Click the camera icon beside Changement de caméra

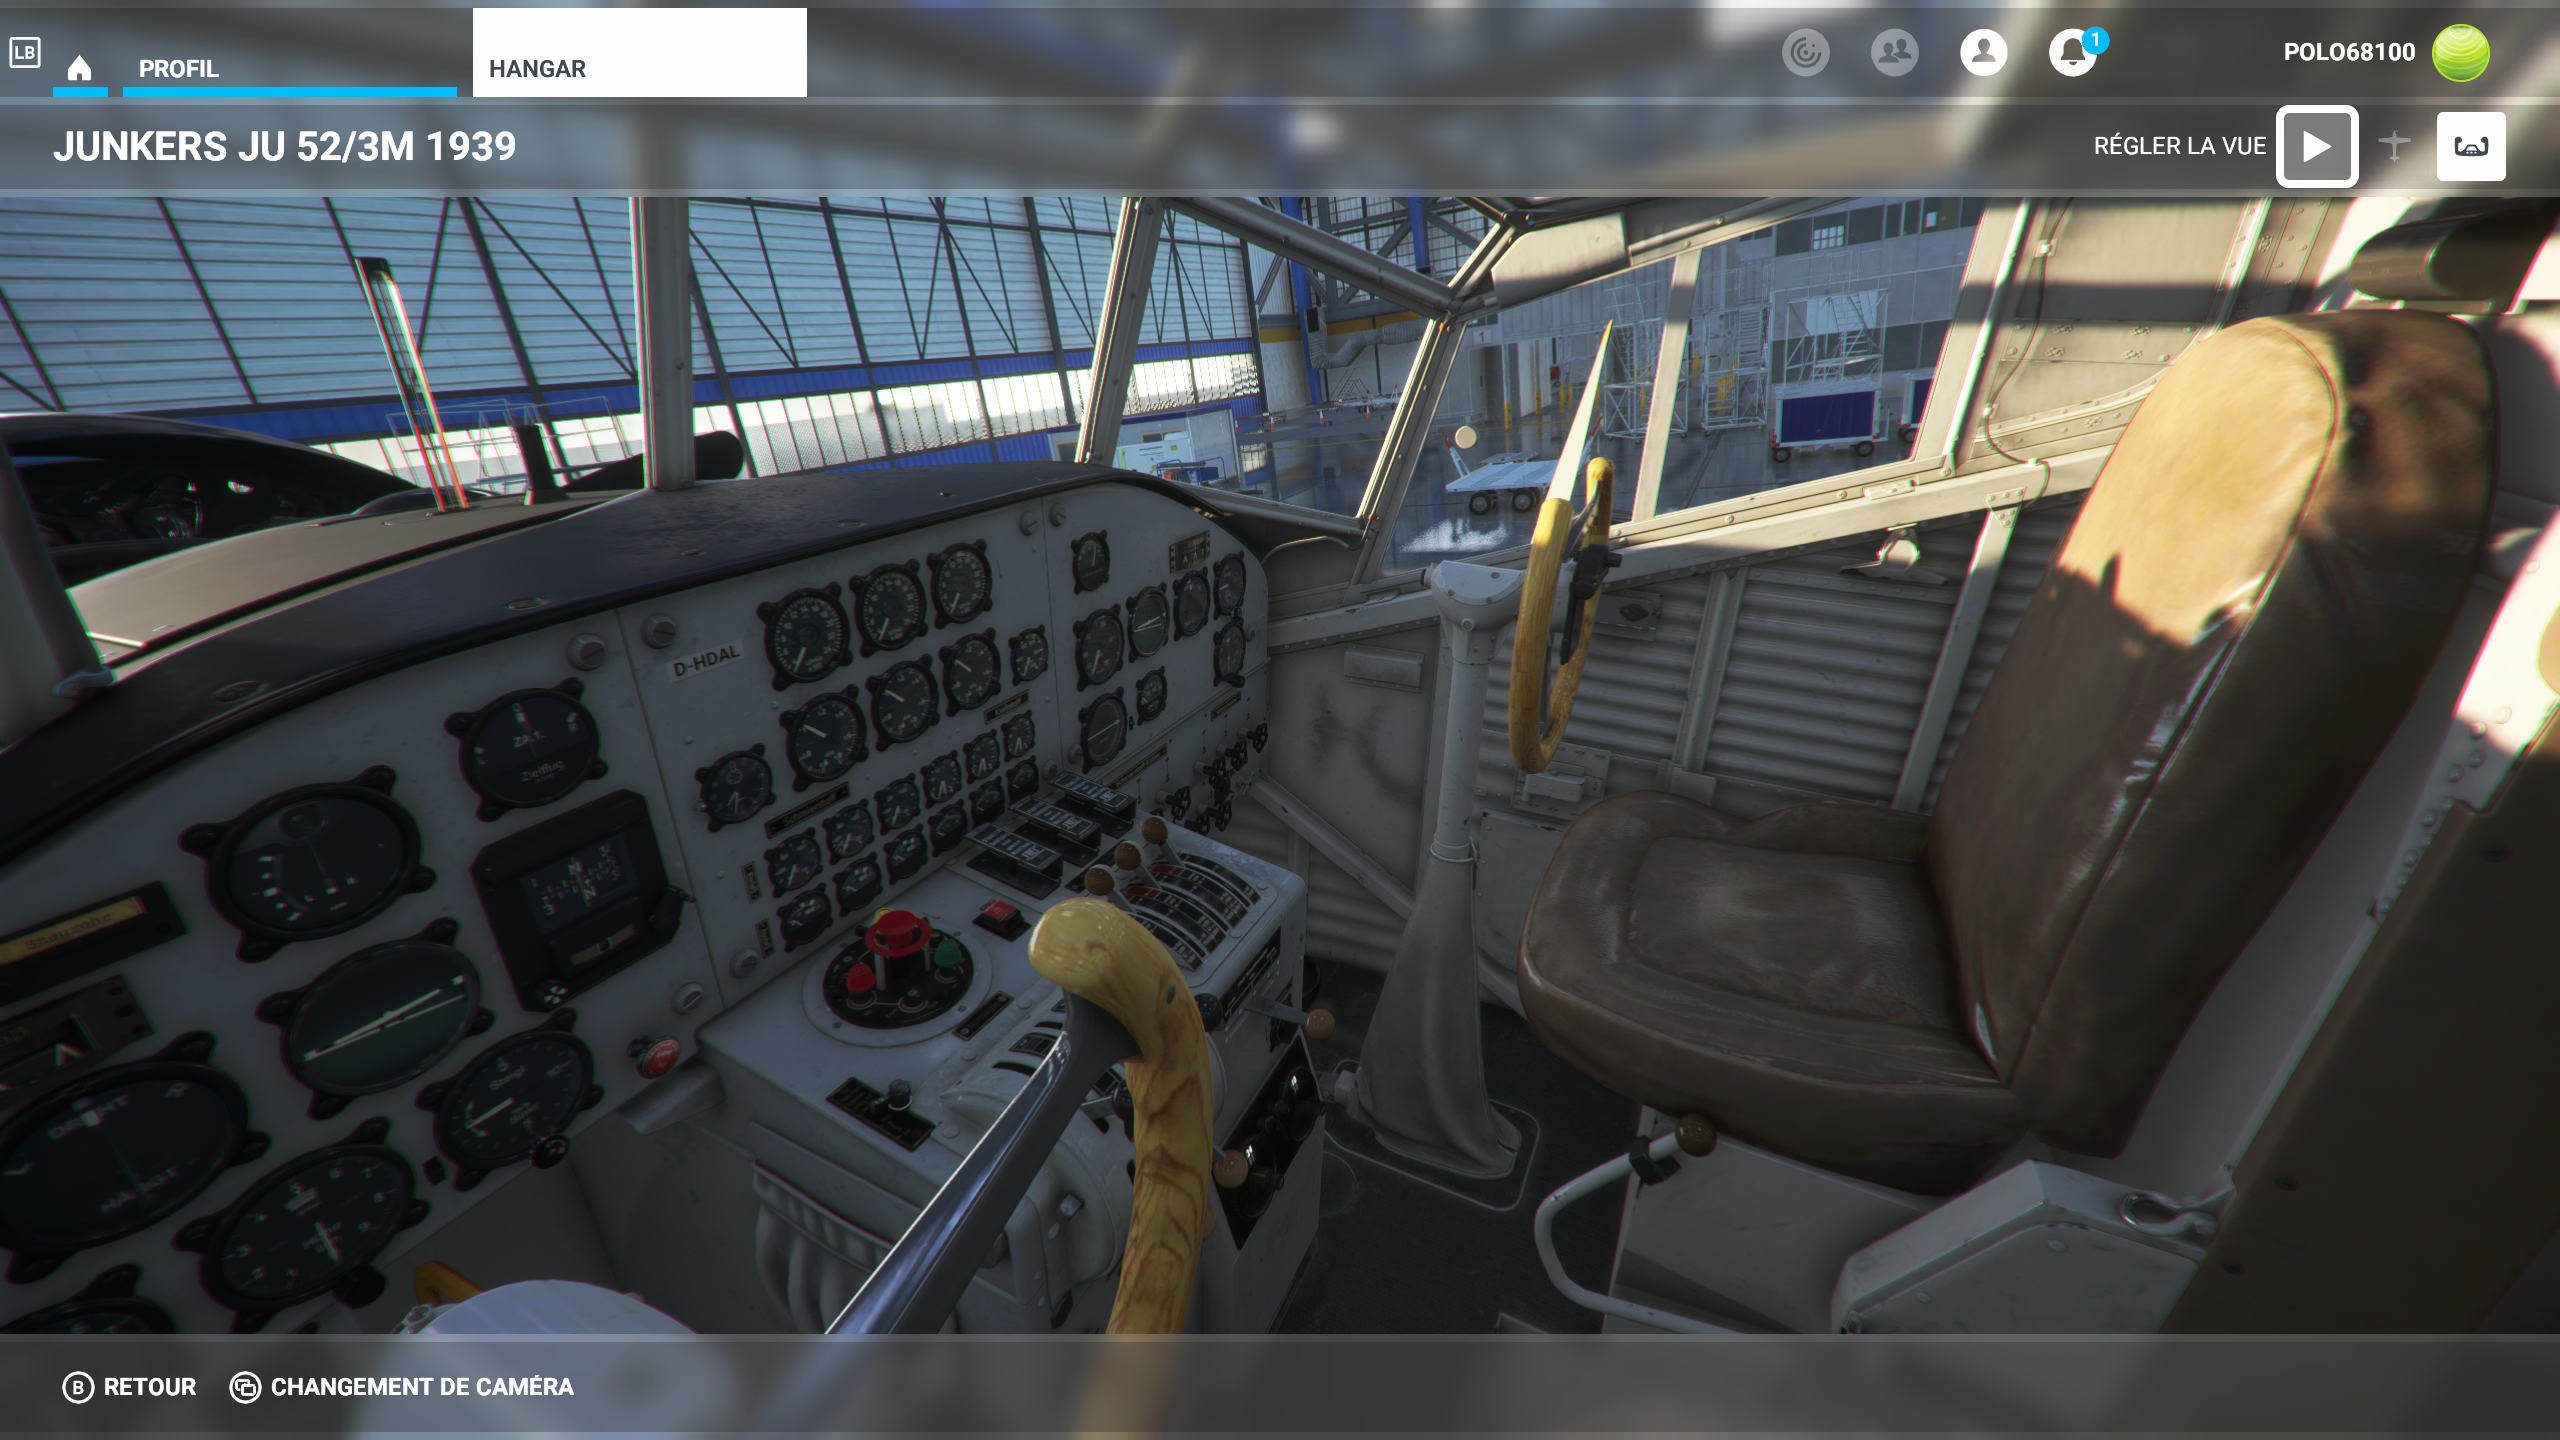click(245, 1387)
